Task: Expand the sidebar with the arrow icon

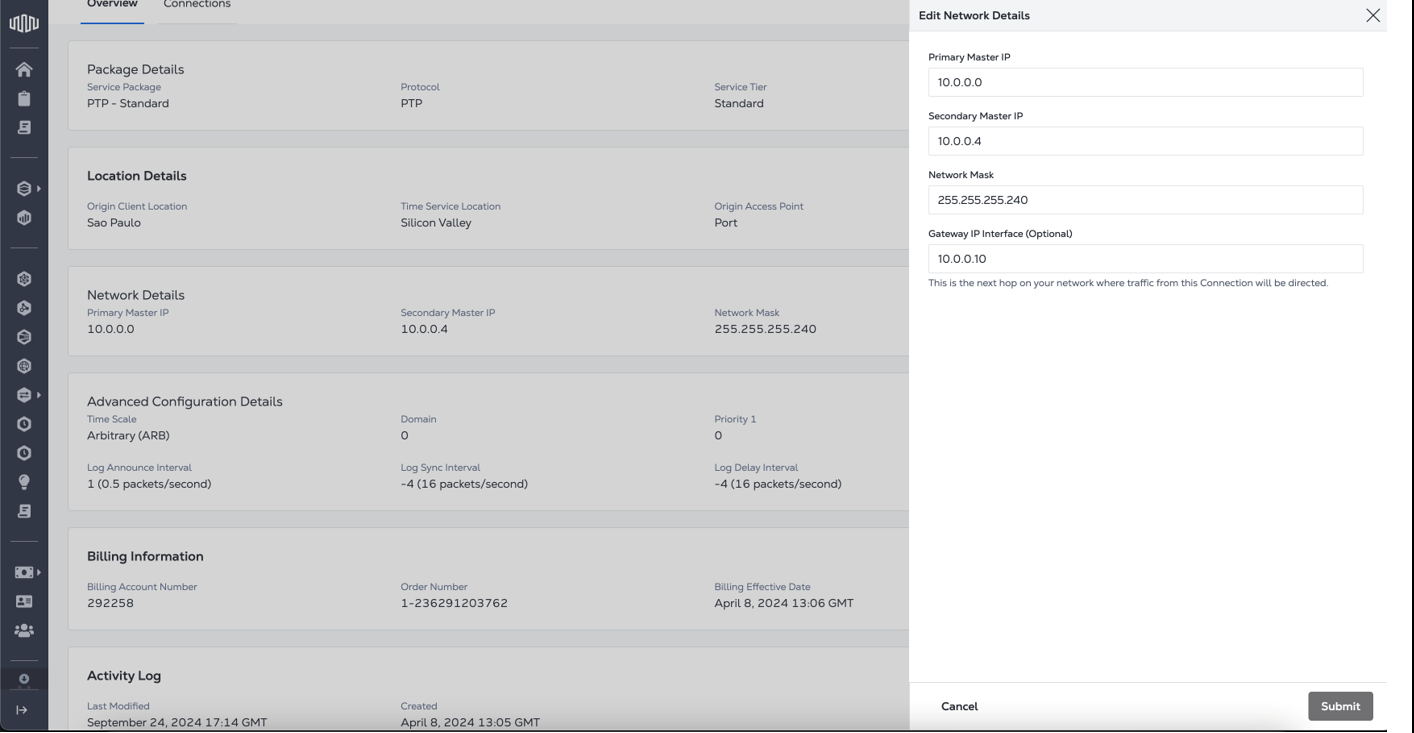Action: 22,710
